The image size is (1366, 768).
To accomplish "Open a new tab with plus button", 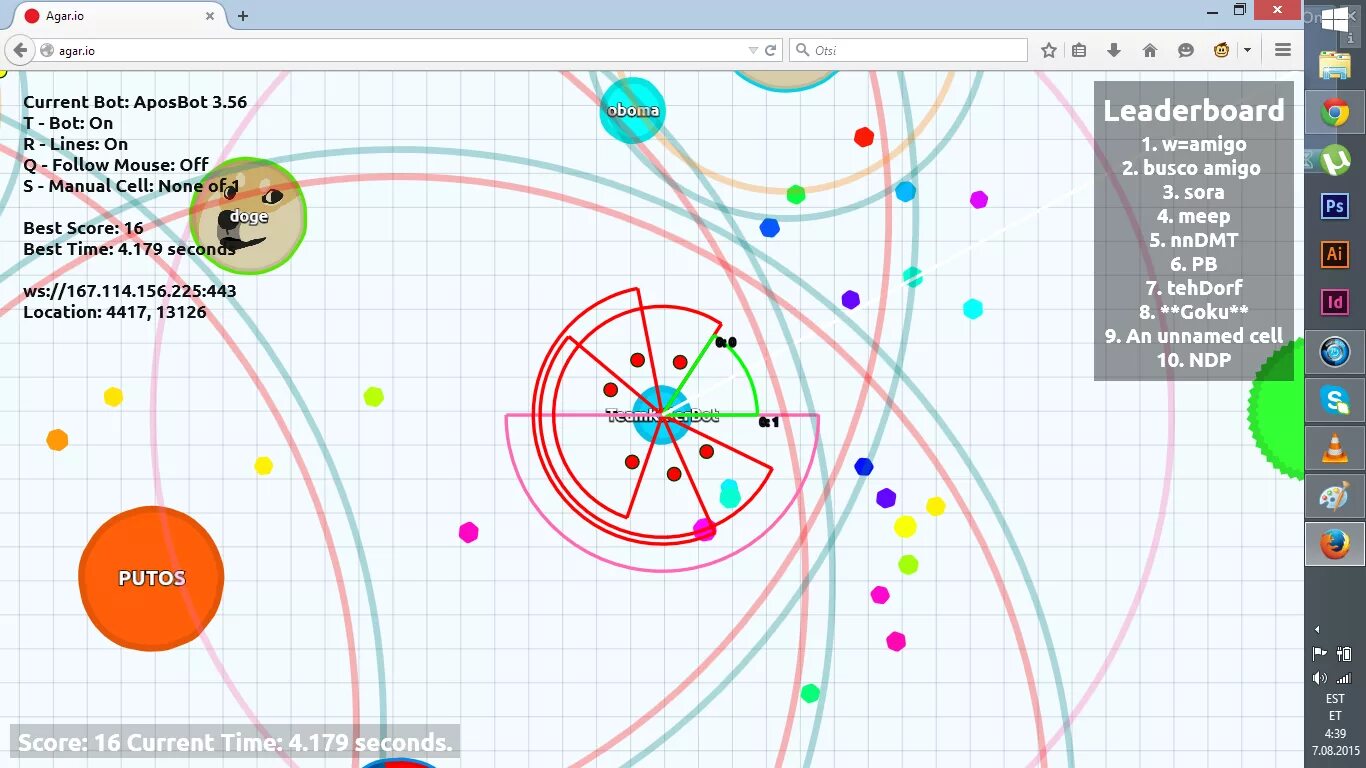I will 243,16.
